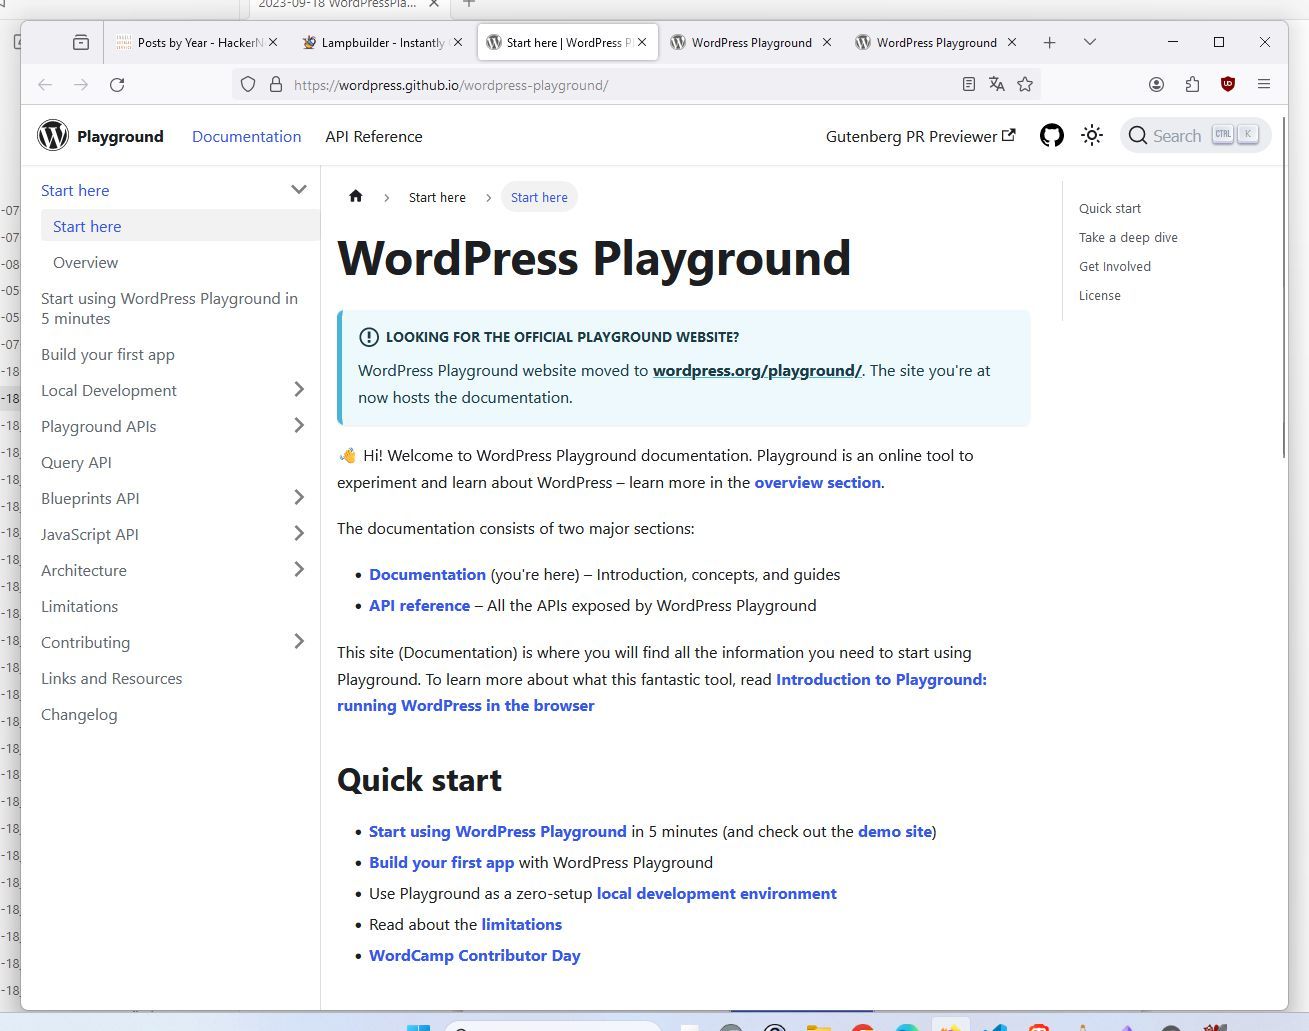
Task: Bookmark this page with the star icon
Action: coord(1025,85)
